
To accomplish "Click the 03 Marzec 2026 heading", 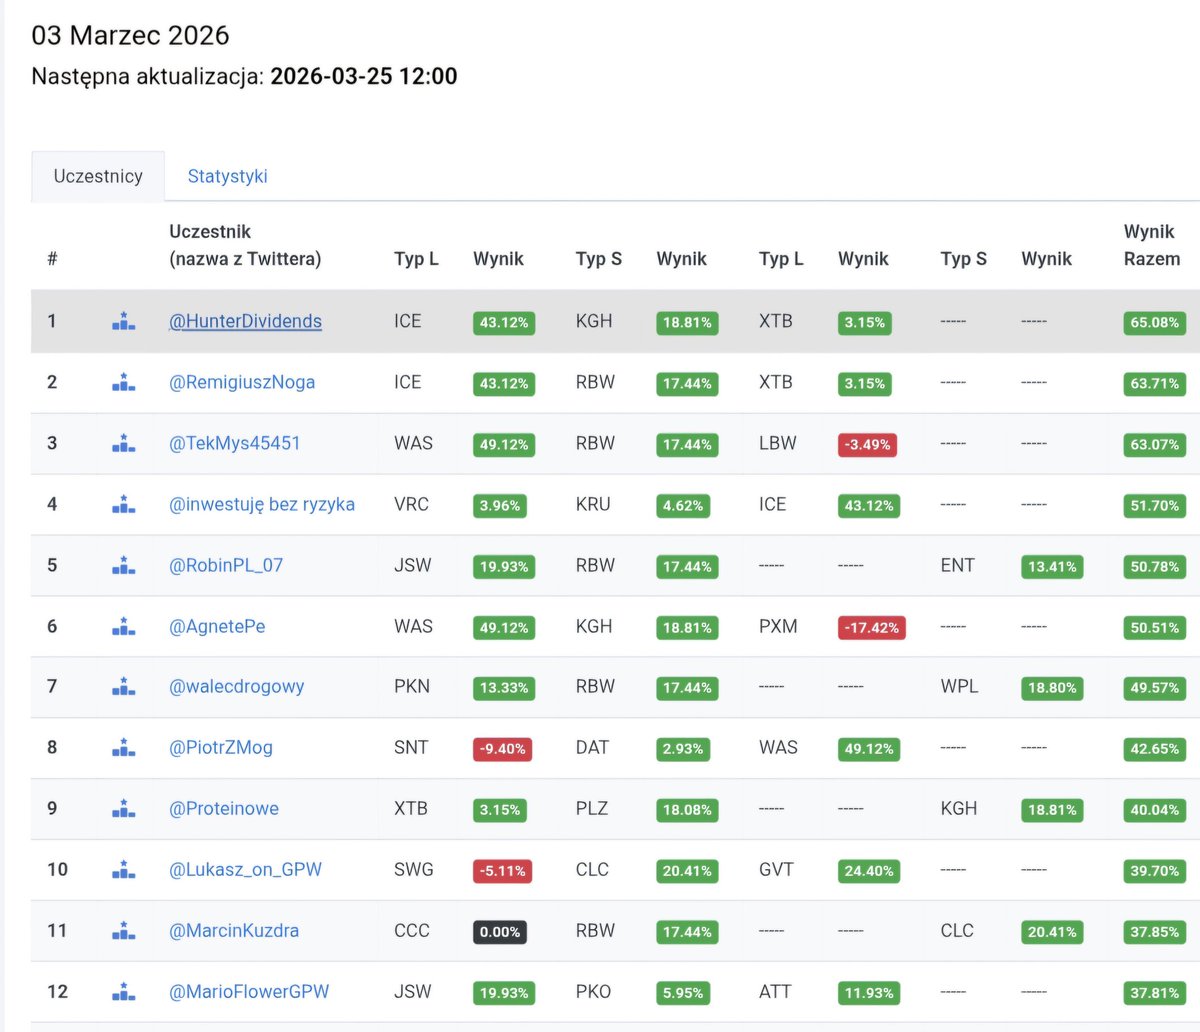I will [x=131, y=35].
